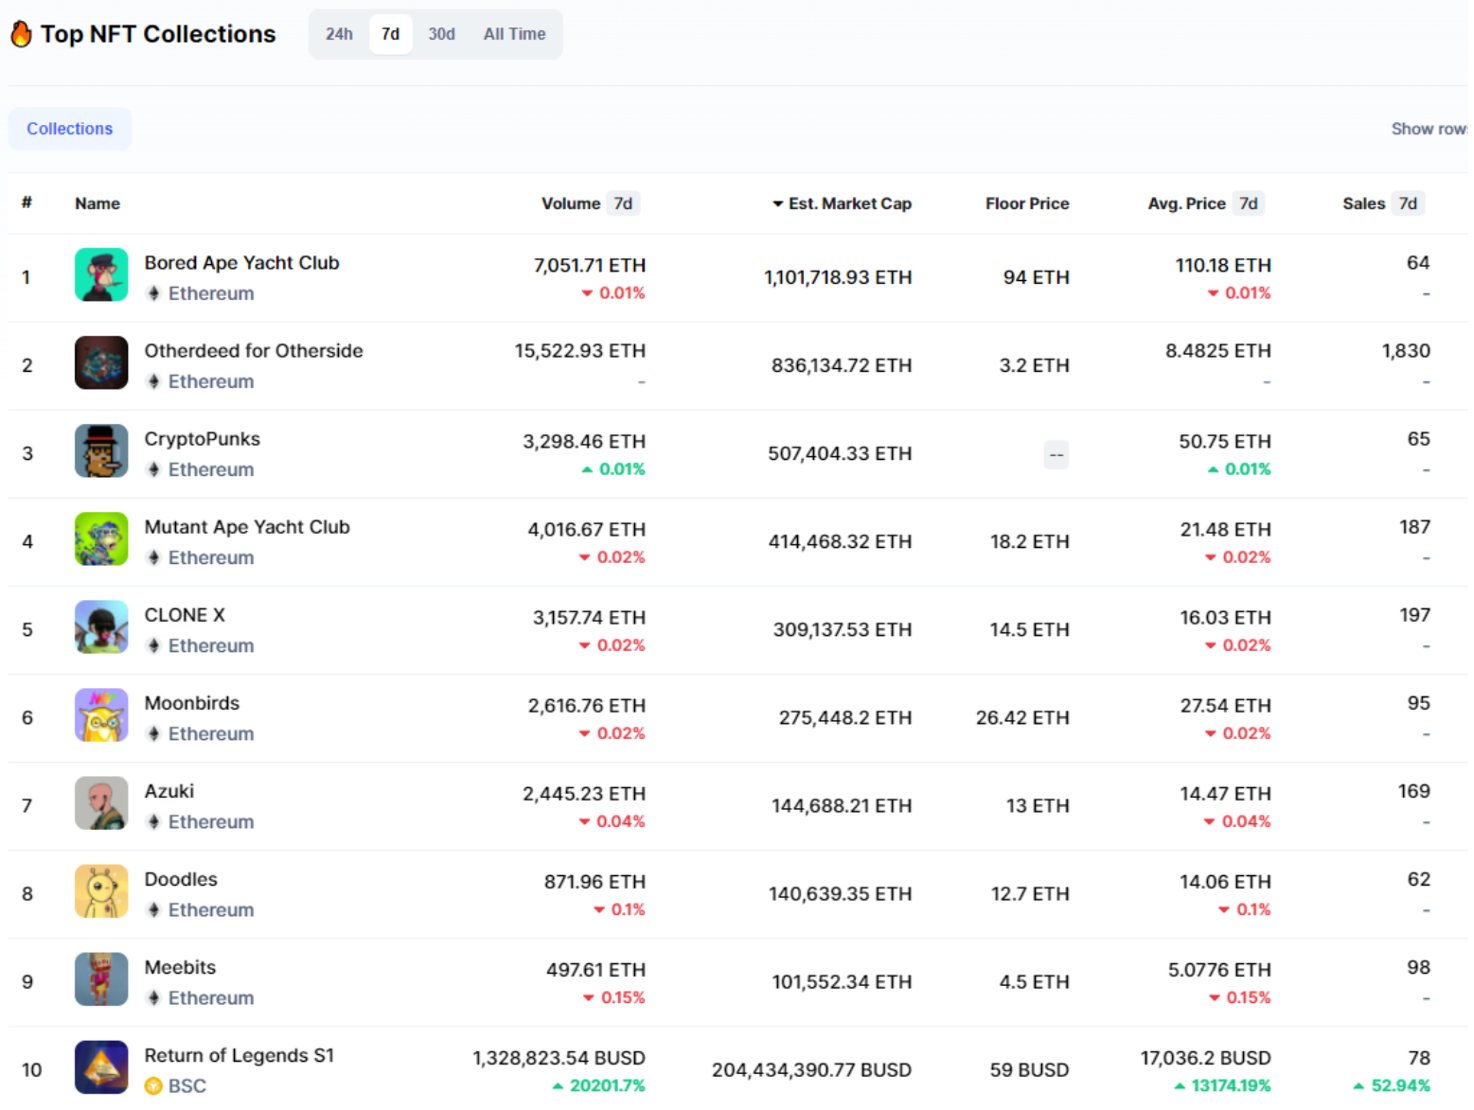This screenshot has width=1474, height=1110.
Task: Sort the table by Sales
Action: (1363, 203)
